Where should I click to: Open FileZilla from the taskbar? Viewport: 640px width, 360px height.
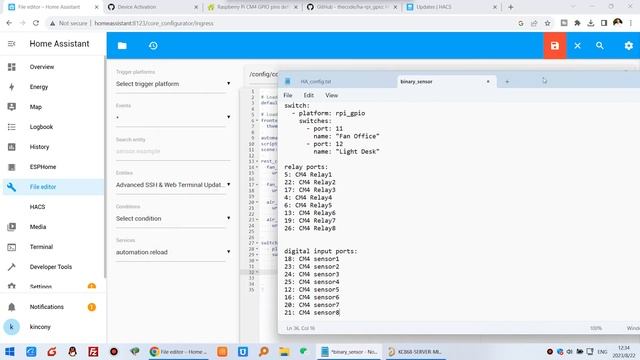point(93,351)
